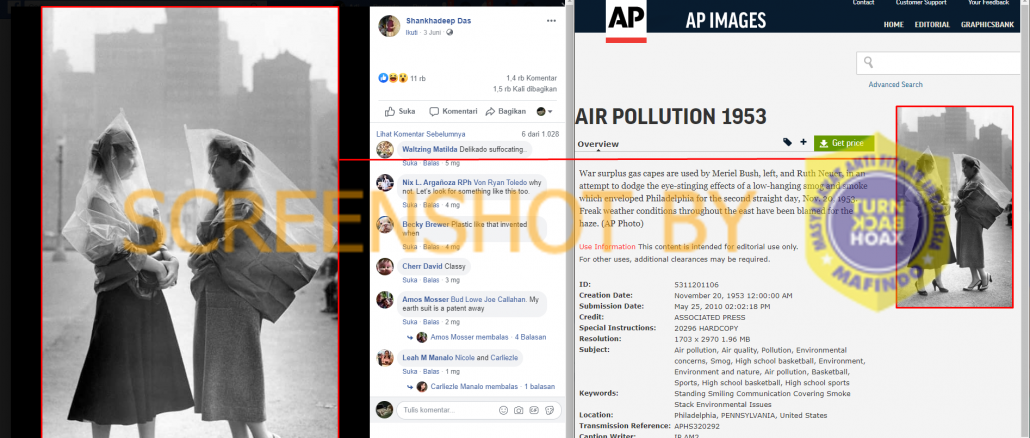
Task: Open the GRAPHICSBANK menu
Action: [x=987, y=25]
